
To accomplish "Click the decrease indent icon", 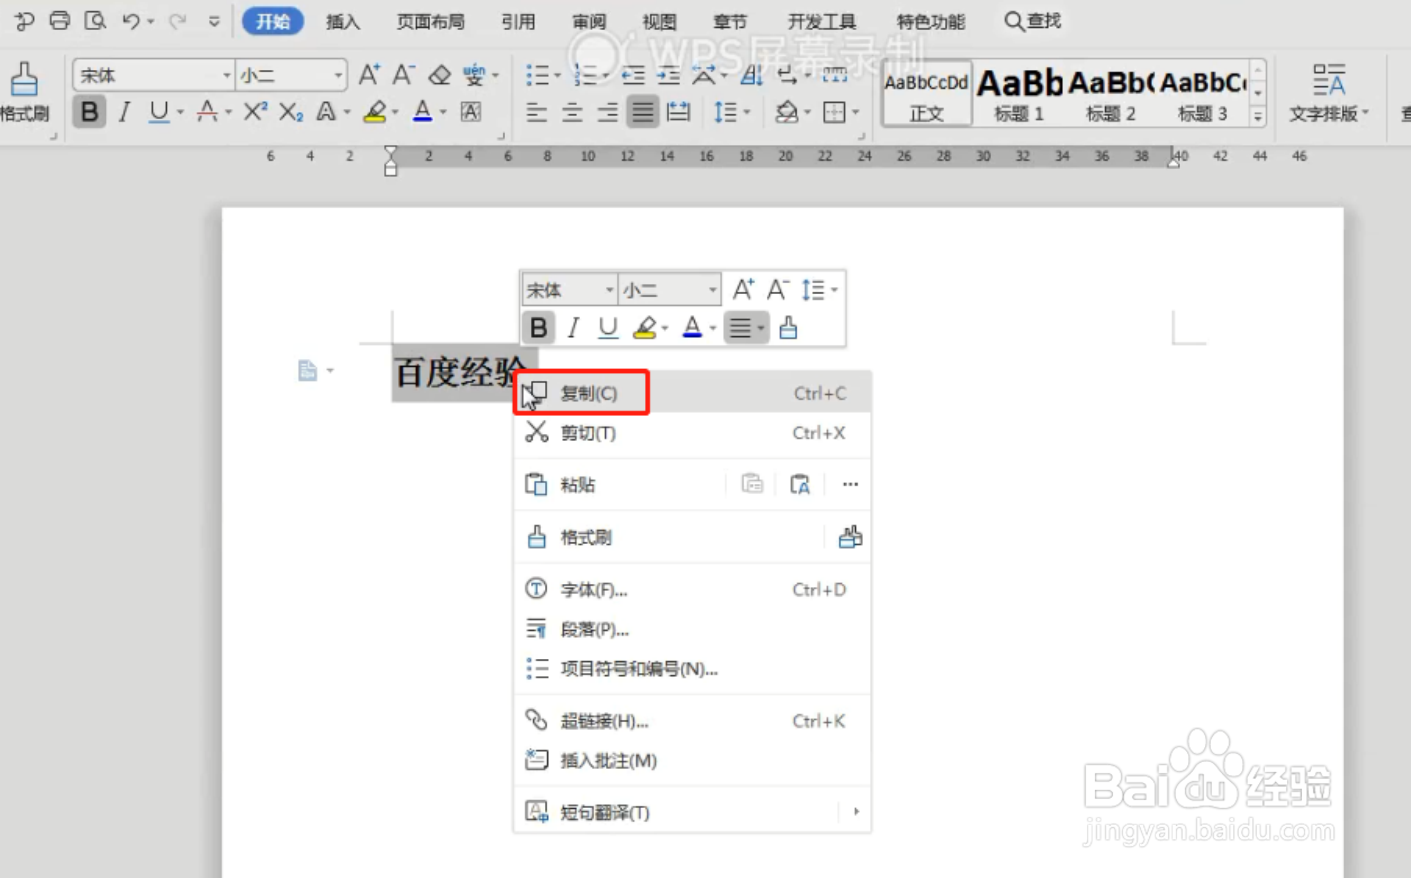I will [x=633, y=75].
